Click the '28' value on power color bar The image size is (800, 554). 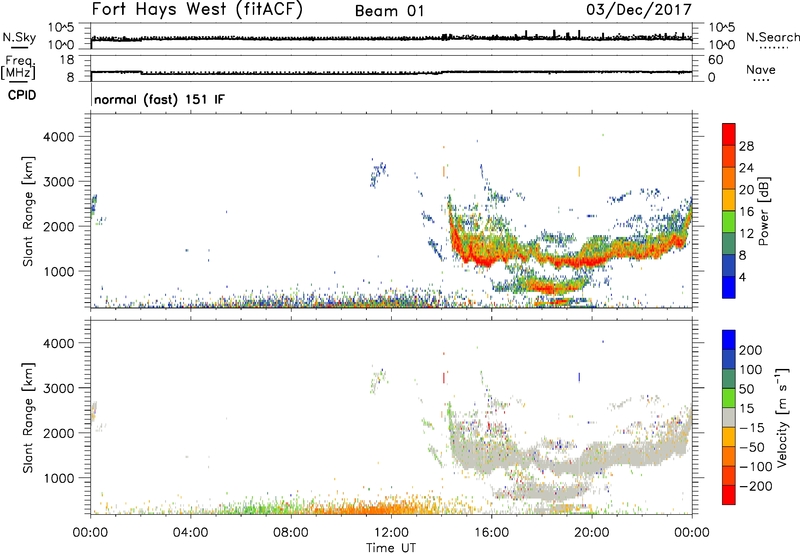point(746,146)
